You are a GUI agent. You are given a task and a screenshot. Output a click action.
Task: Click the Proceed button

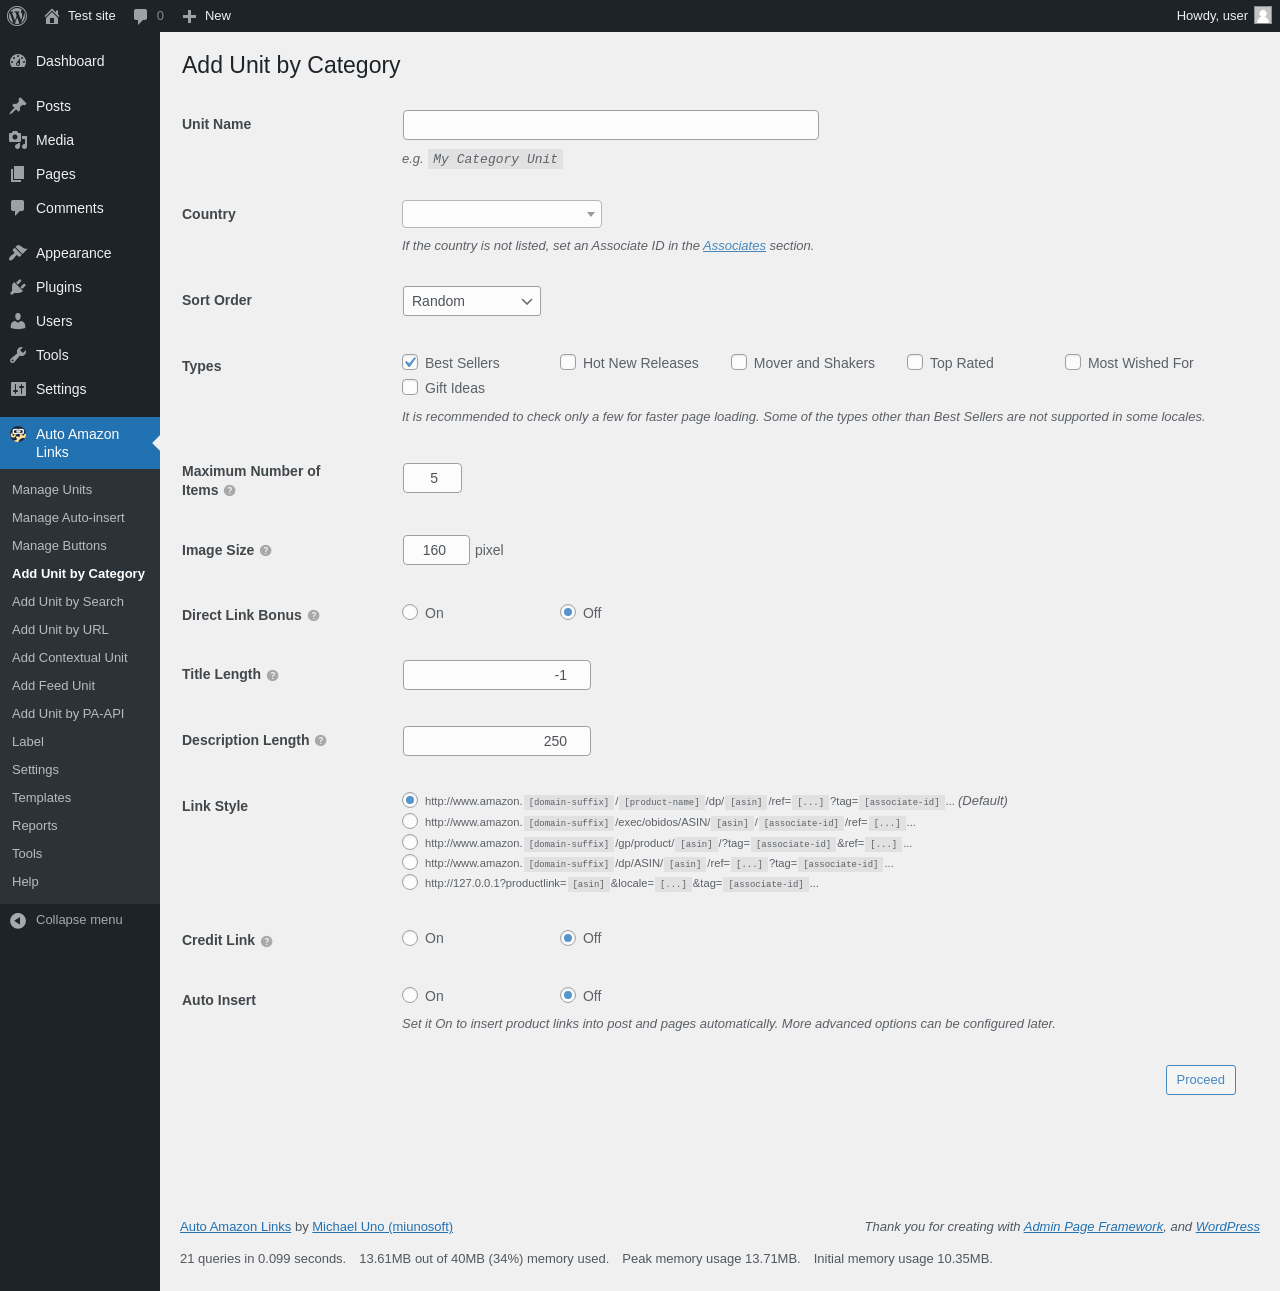tap(1201, 1080)
